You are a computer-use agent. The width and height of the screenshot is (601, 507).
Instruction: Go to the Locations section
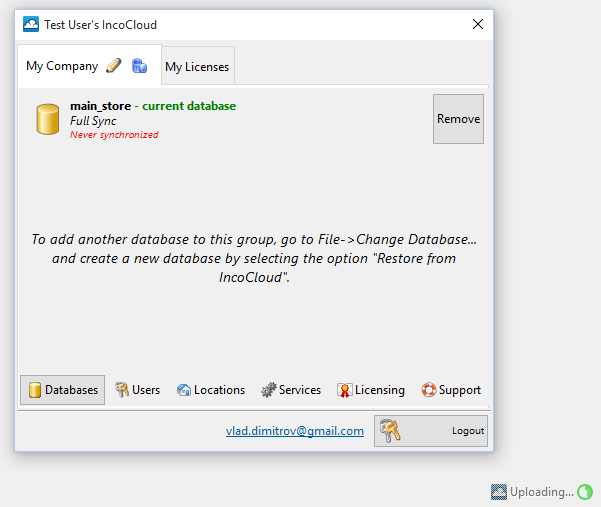point(211,390)
